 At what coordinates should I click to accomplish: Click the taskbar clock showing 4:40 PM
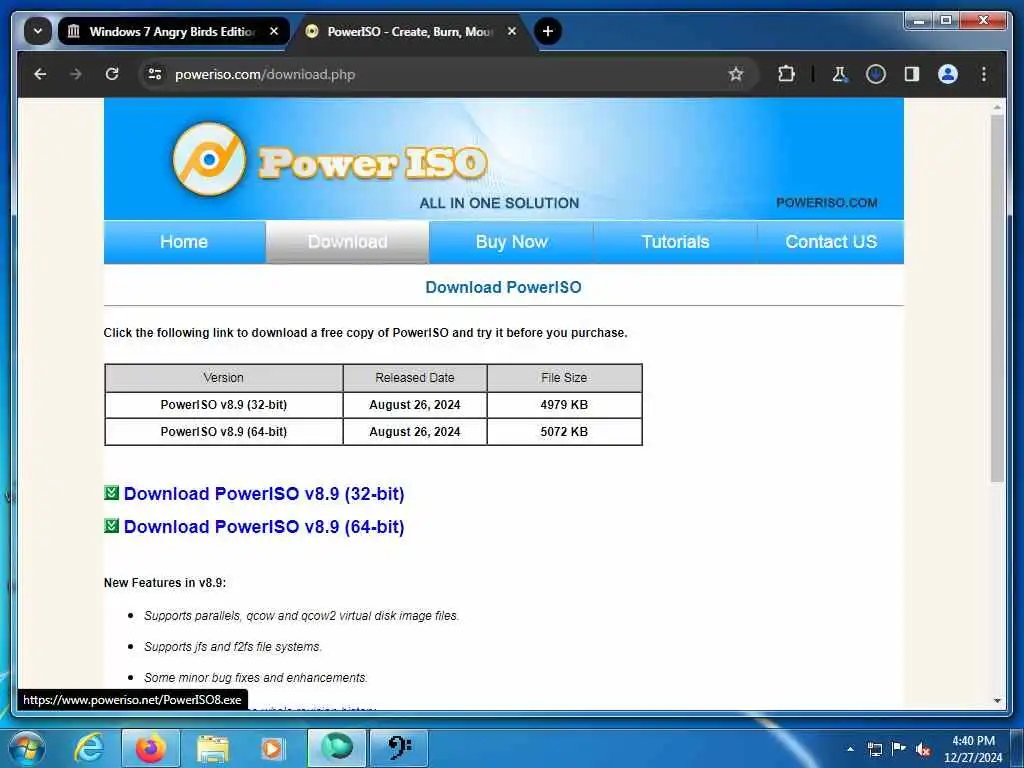coord(973,749)
